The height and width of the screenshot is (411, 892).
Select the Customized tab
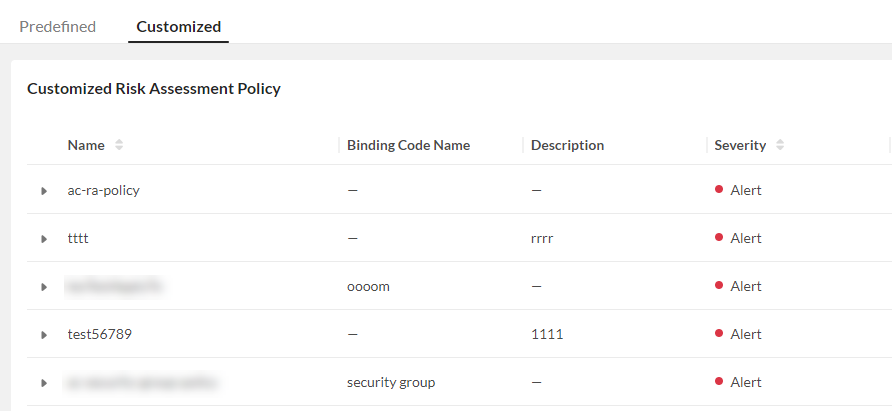coord(178,27)
